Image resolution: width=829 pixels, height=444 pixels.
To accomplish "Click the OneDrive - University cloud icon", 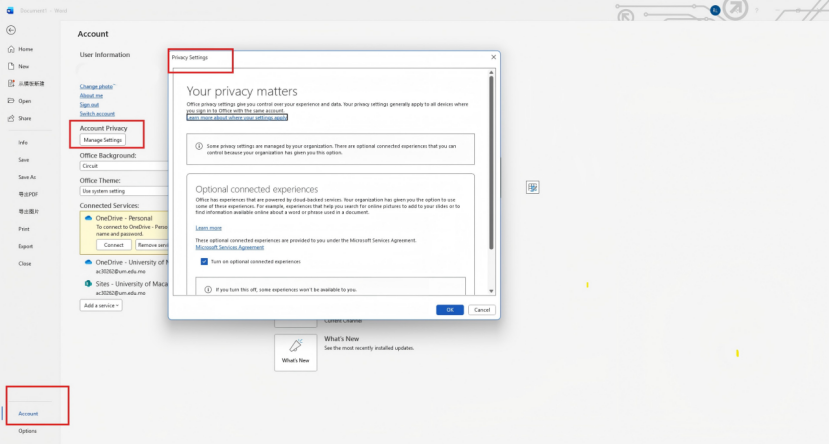I will point(88,262).
